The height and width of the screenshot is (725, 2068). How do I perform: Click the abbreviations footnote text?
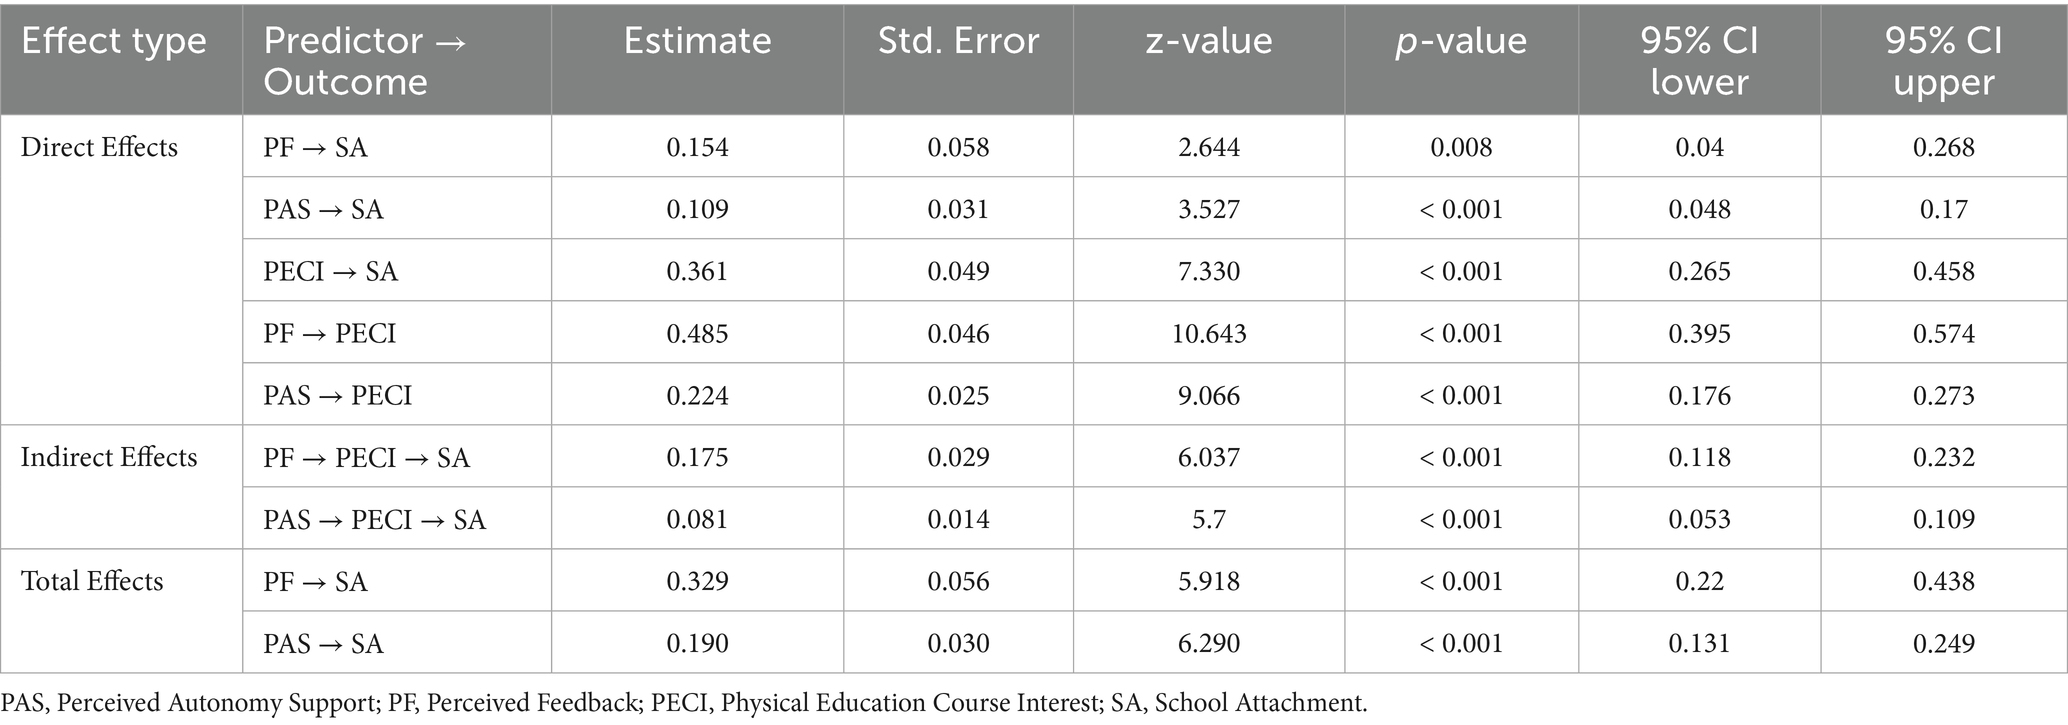click(x=684, y=703)
